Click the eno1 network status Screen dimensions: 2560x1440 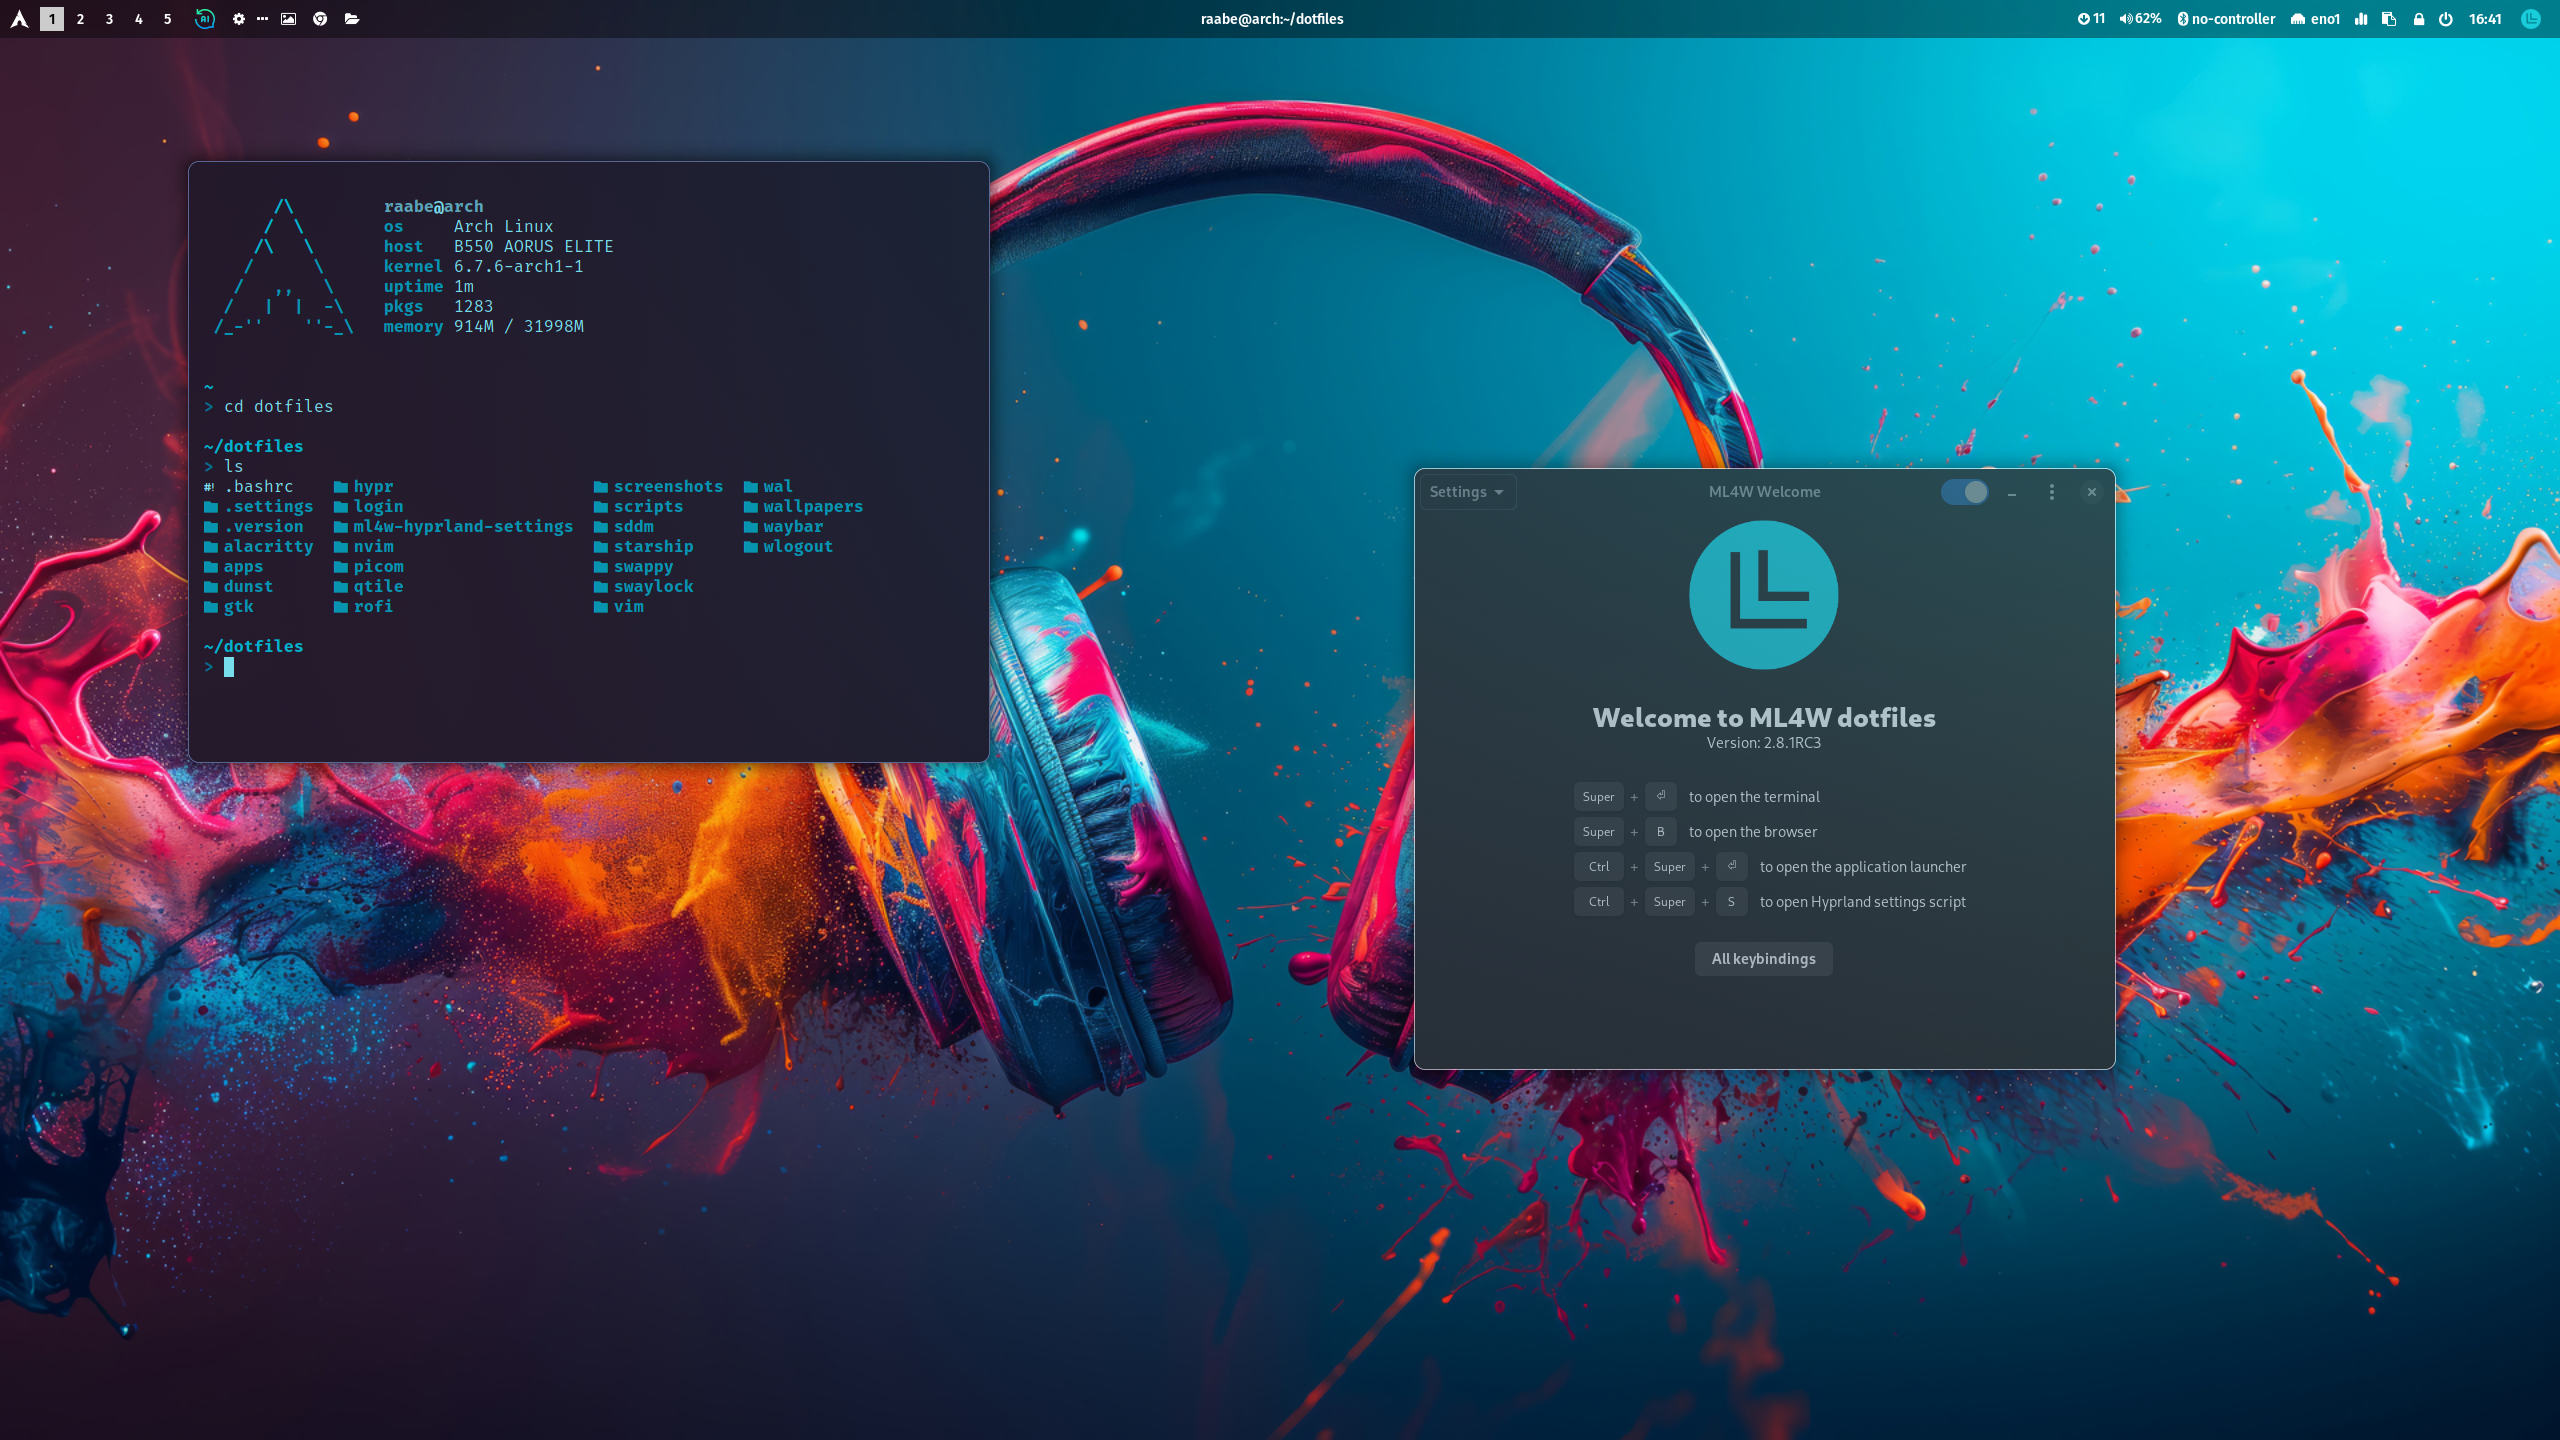pos(2316,19)
